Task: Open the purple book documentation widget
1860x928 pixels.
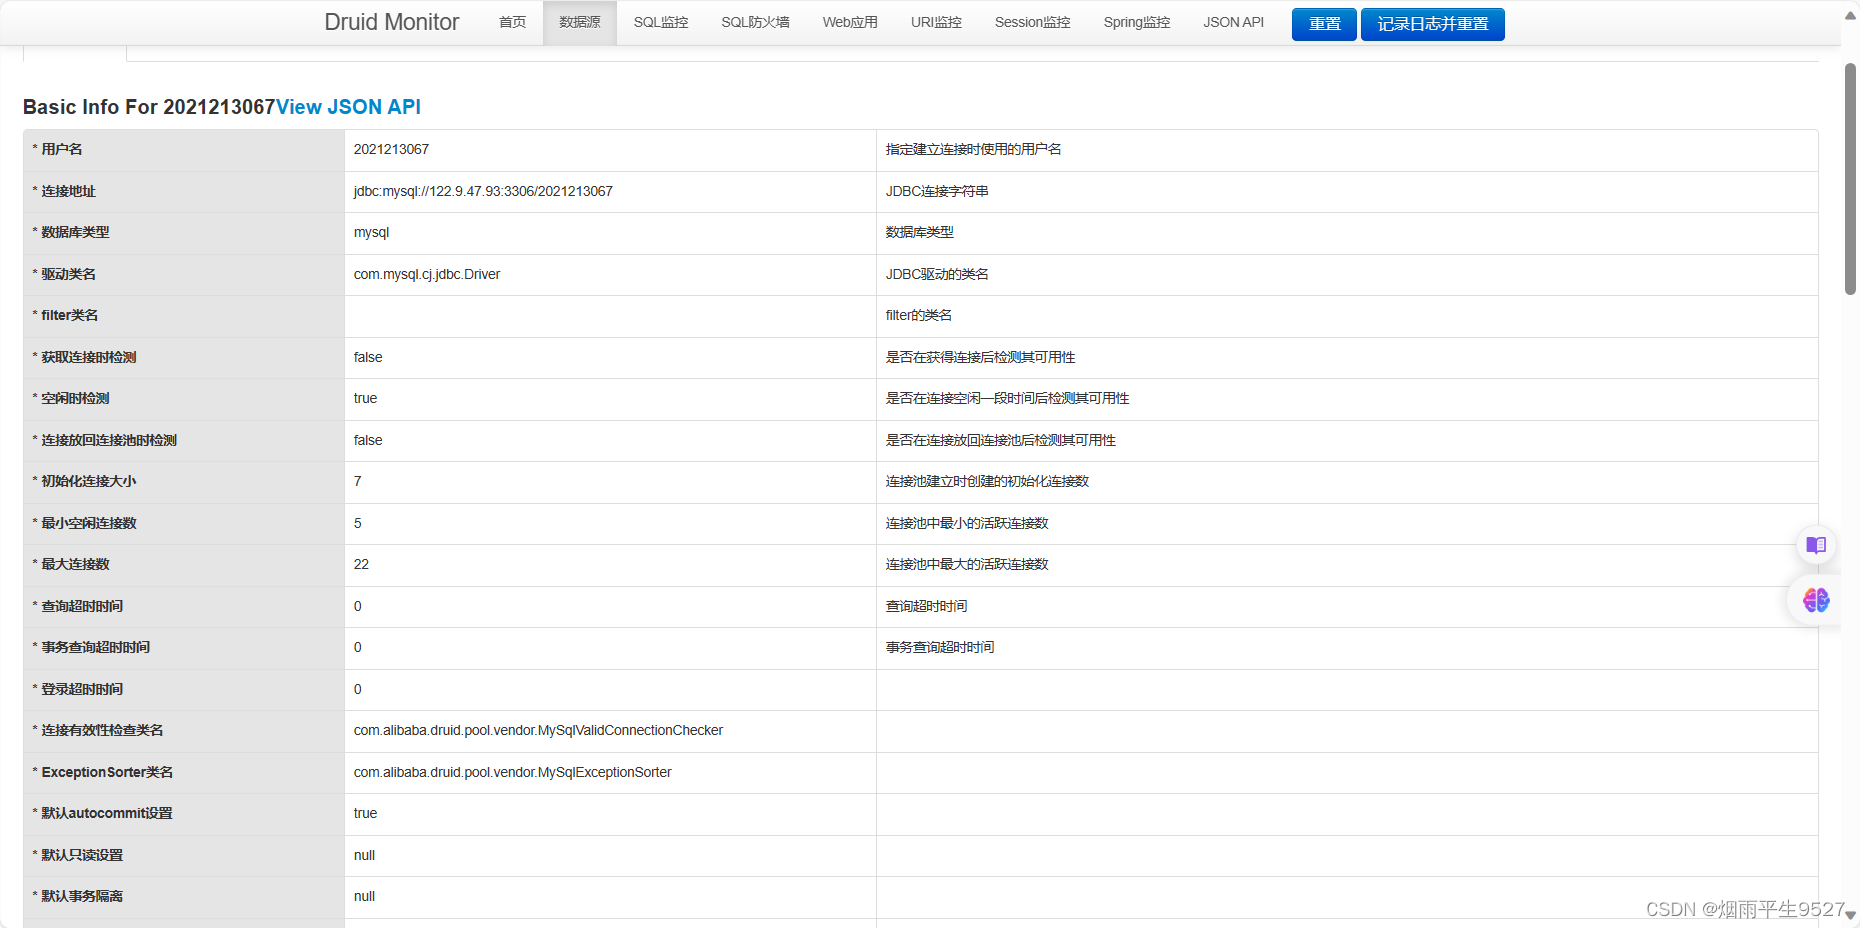Action: pyautogui.click(x=1816, y=545)
